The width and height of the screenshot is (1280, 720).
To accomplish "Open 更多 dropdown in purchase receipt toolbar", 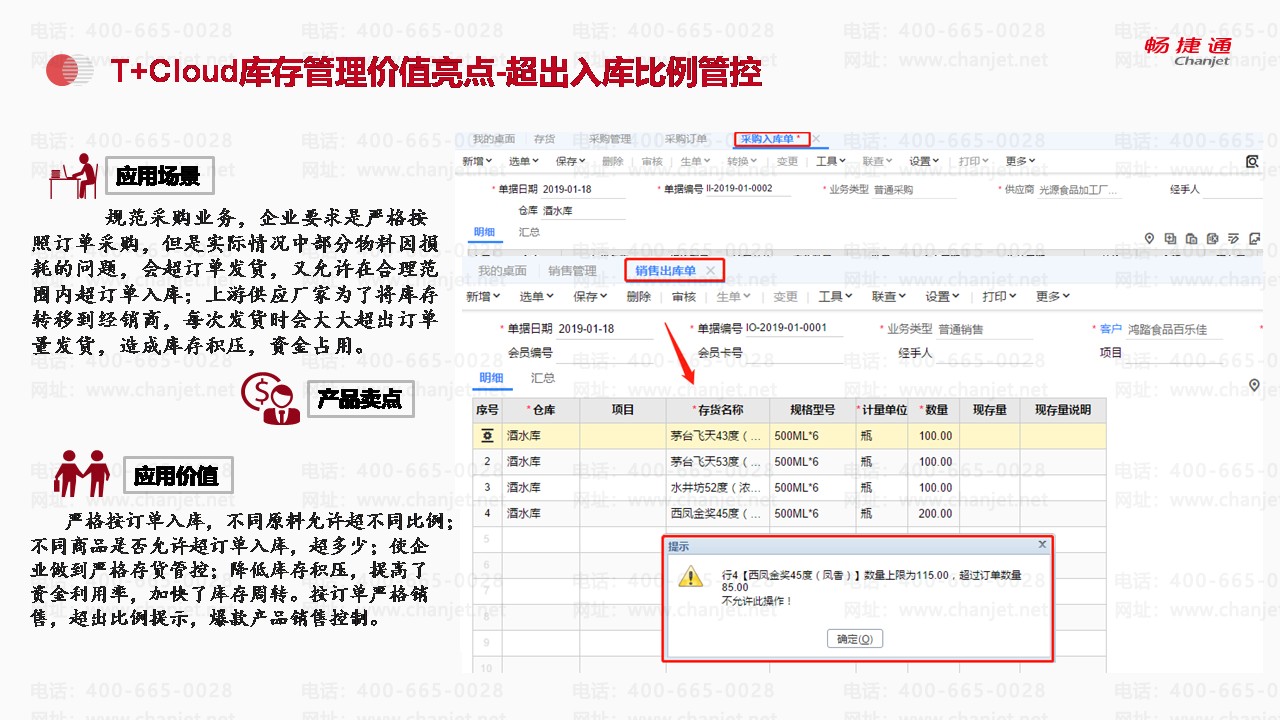I will tap(1021, 161).
